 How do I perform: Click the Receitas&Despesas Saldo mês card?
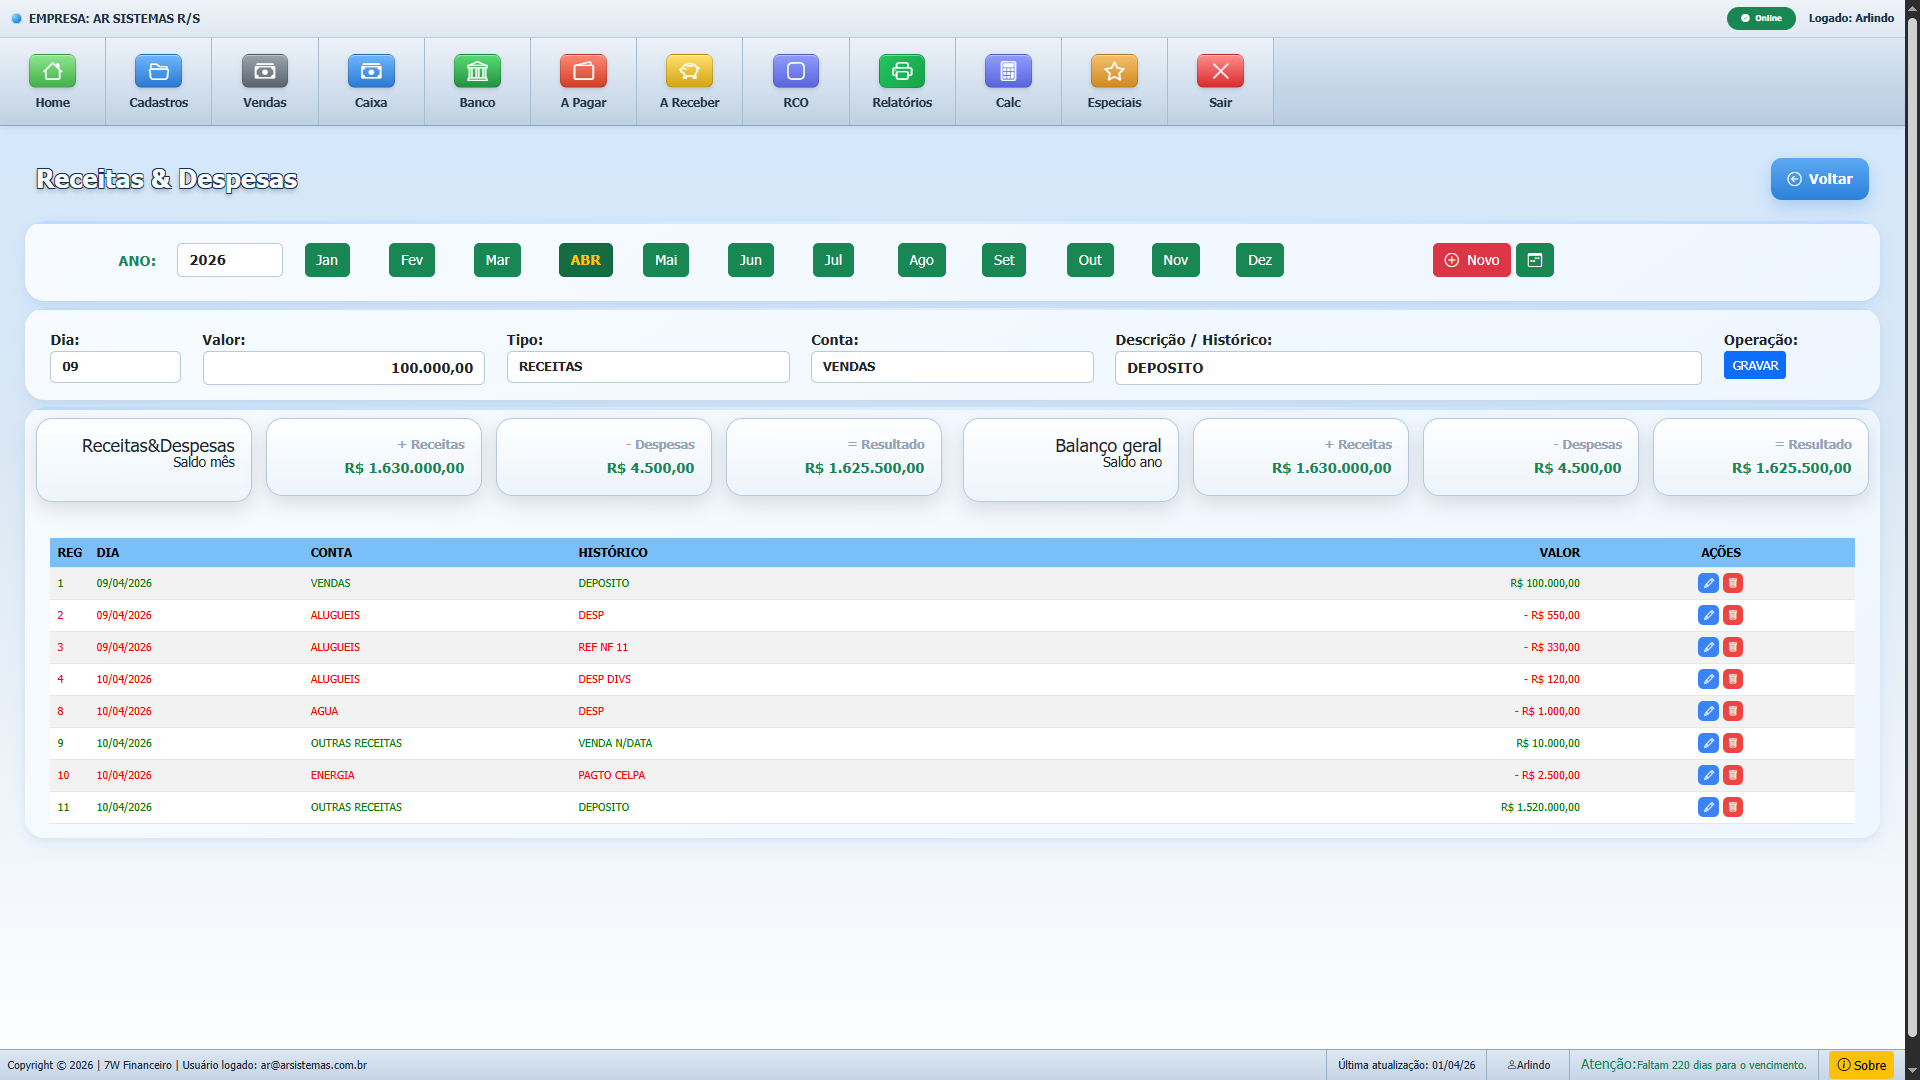[144, 459]
